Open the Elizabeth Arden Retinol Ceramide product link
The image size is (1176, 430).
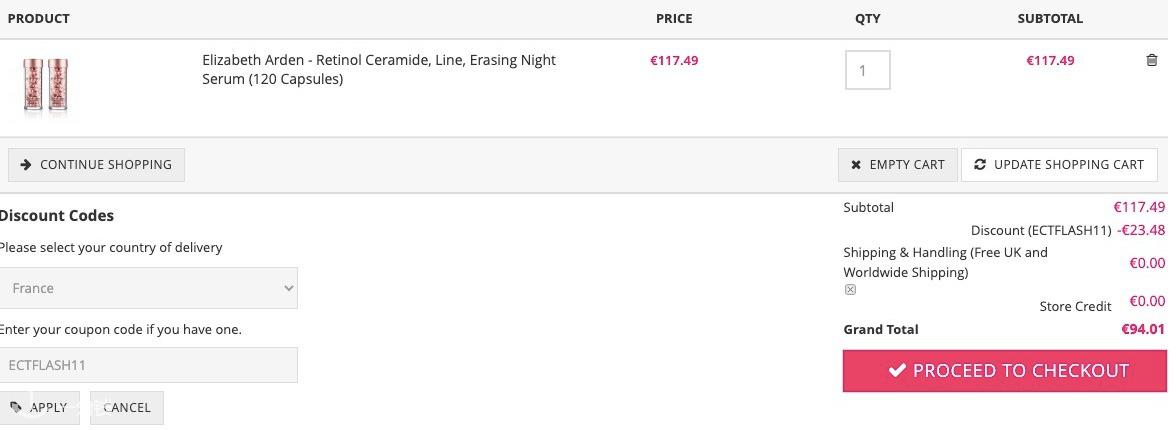pyautogui.click(x=378, y=69)
